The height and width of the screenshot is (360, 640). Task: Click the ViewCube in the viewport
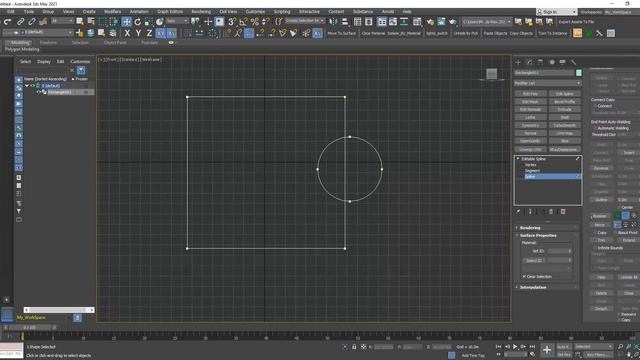tap(492, 74)
